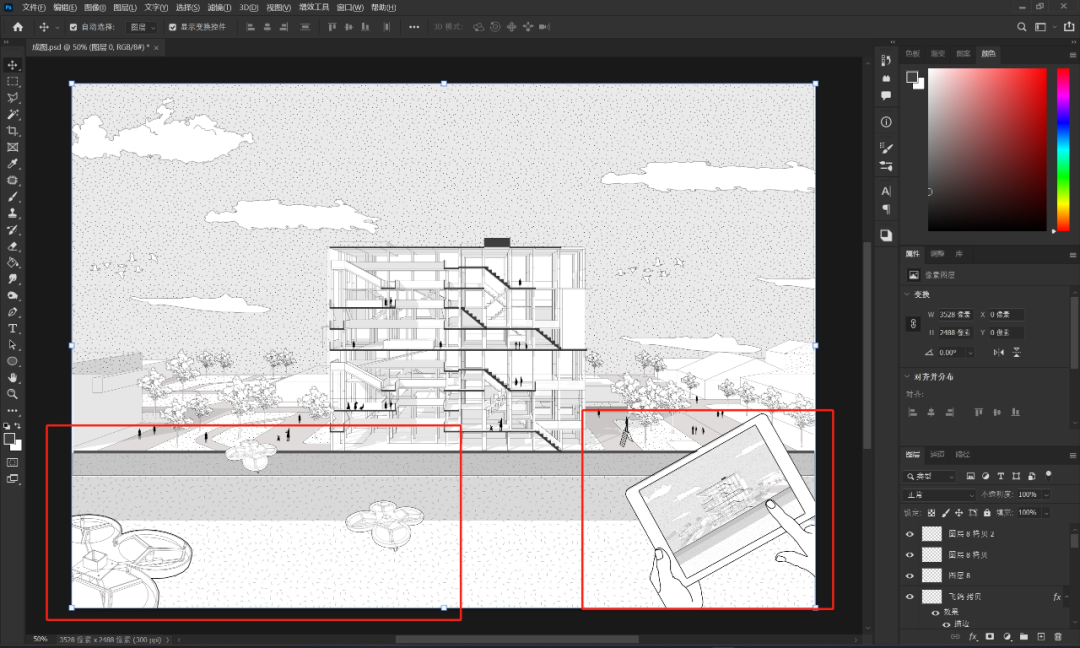The width and height of the screenshot is (1080, 648).
Task: Open the Comments speech bubble panel
Action: coord(886,96)
